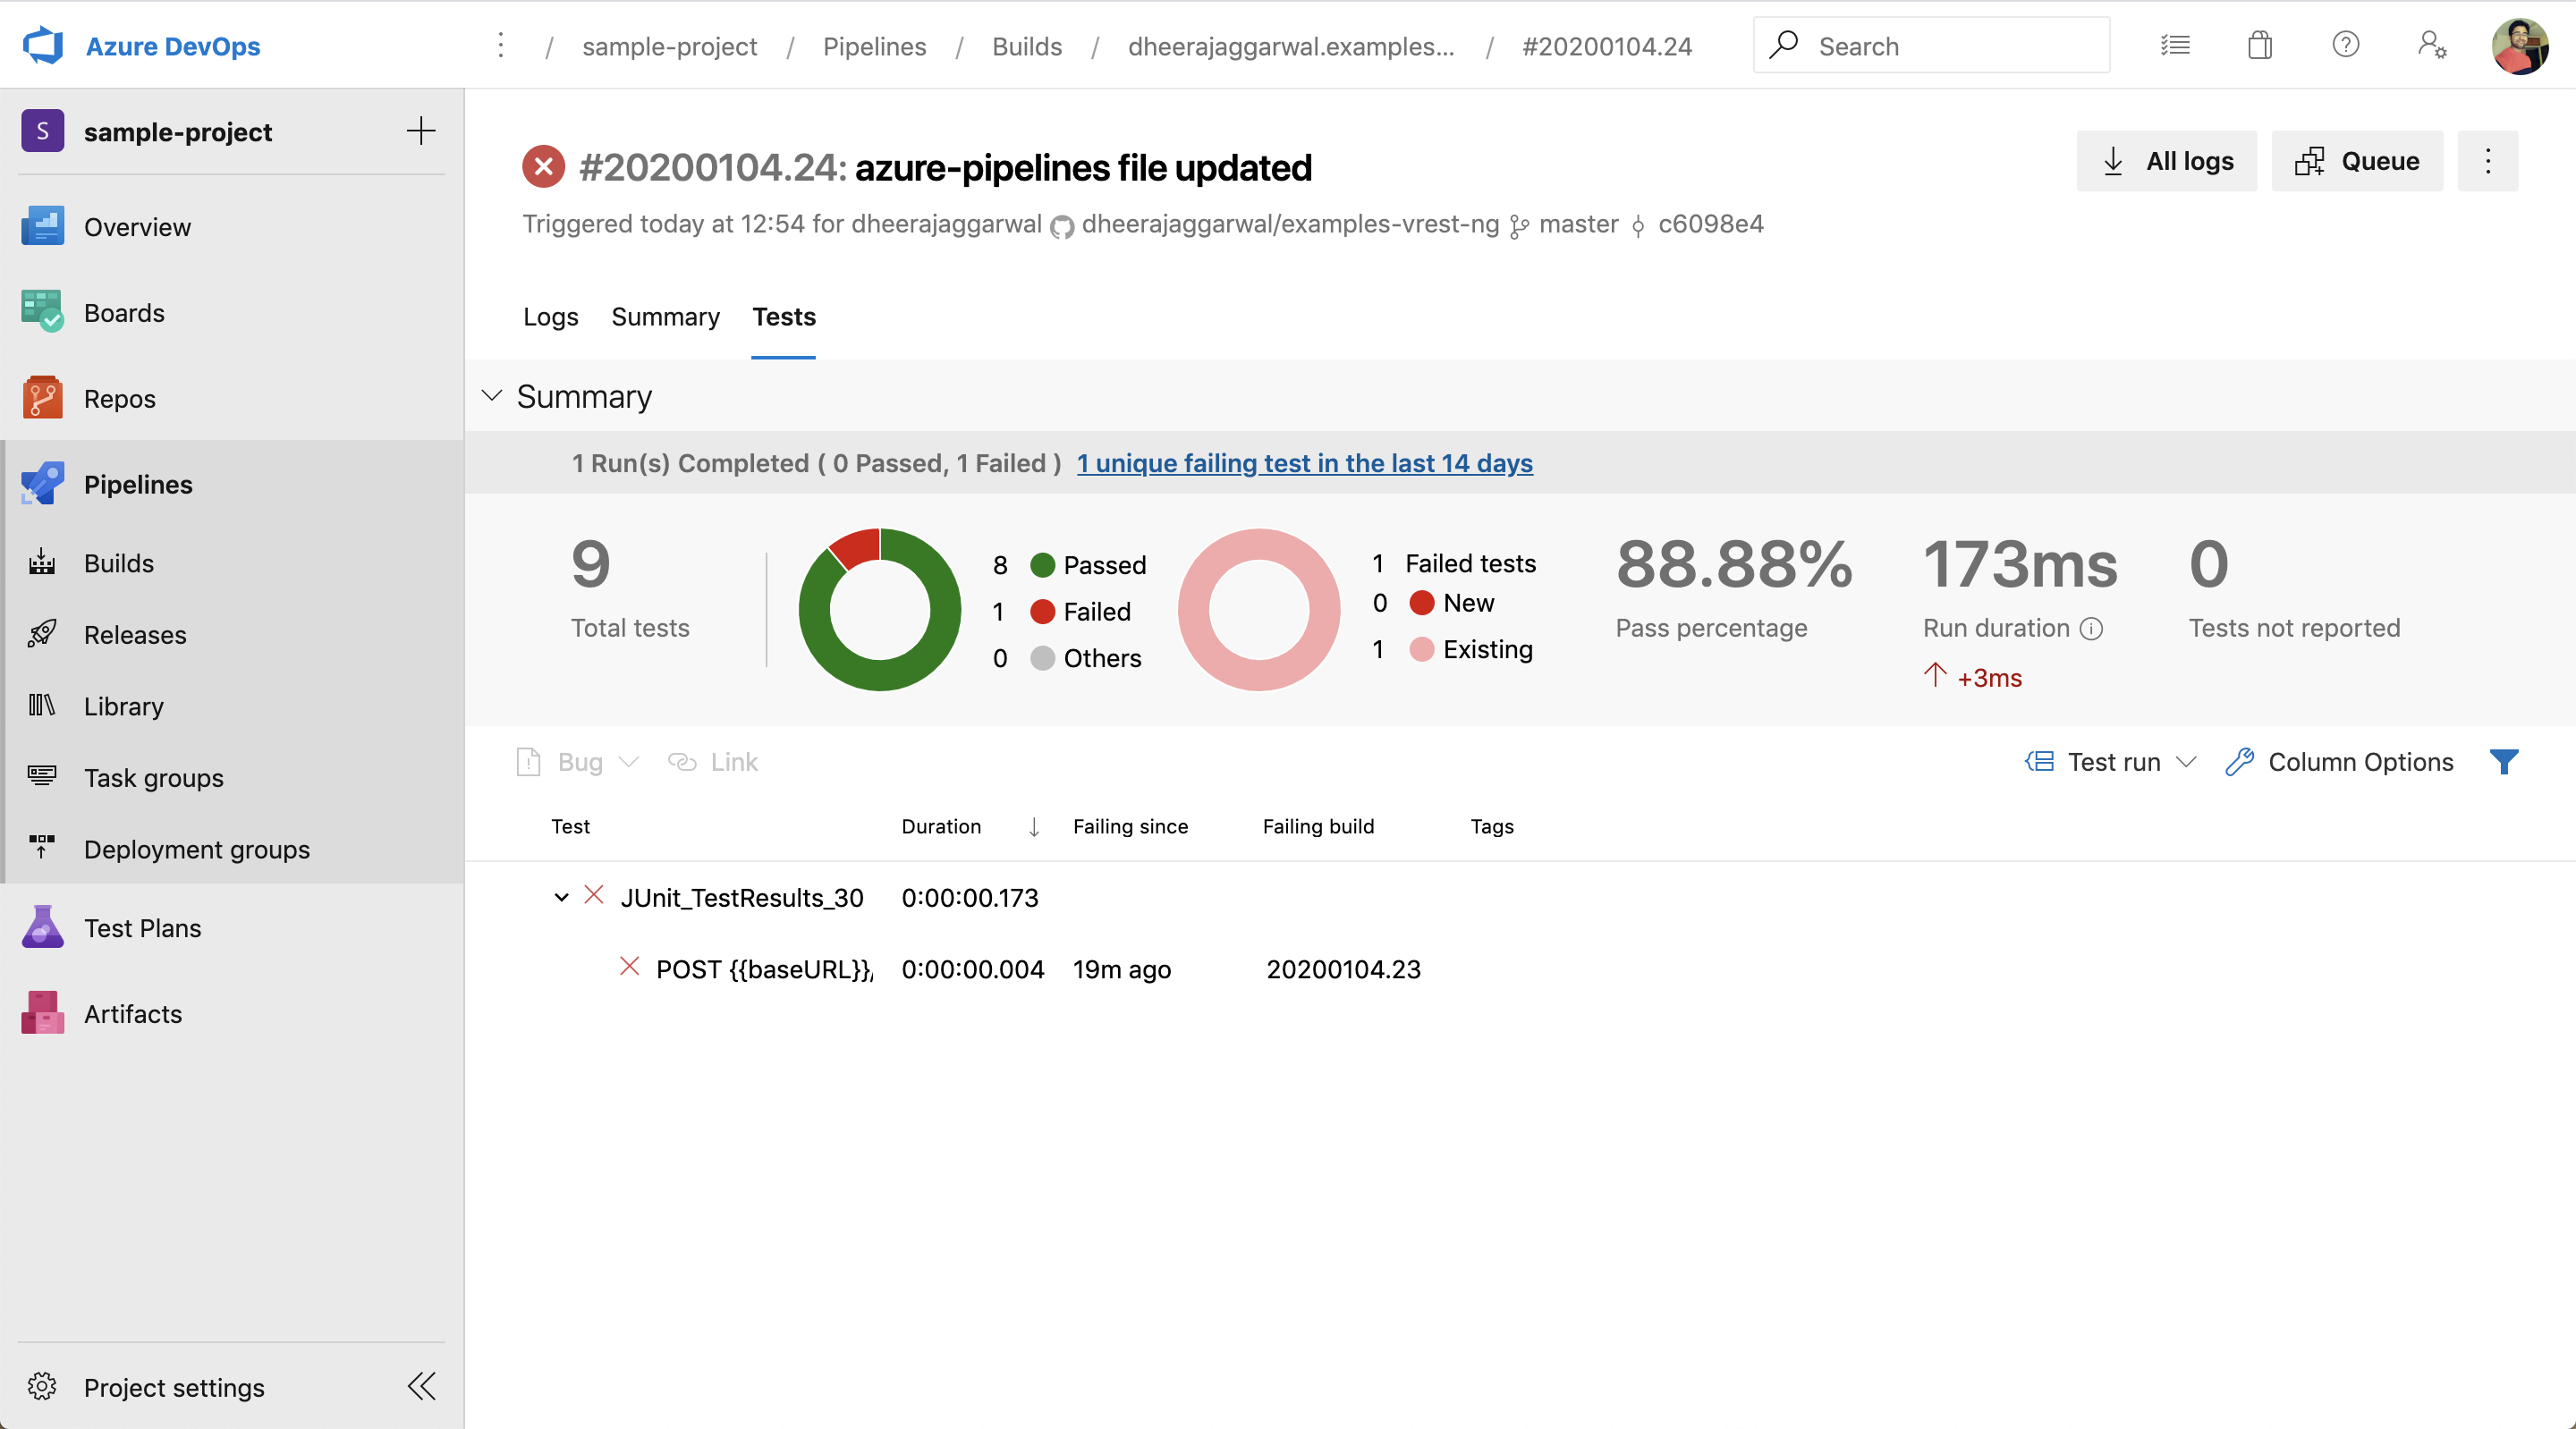Click the sample-project purple S icon
Viewport: 2576px width, 1429px height.
click(x=43, y=131)
